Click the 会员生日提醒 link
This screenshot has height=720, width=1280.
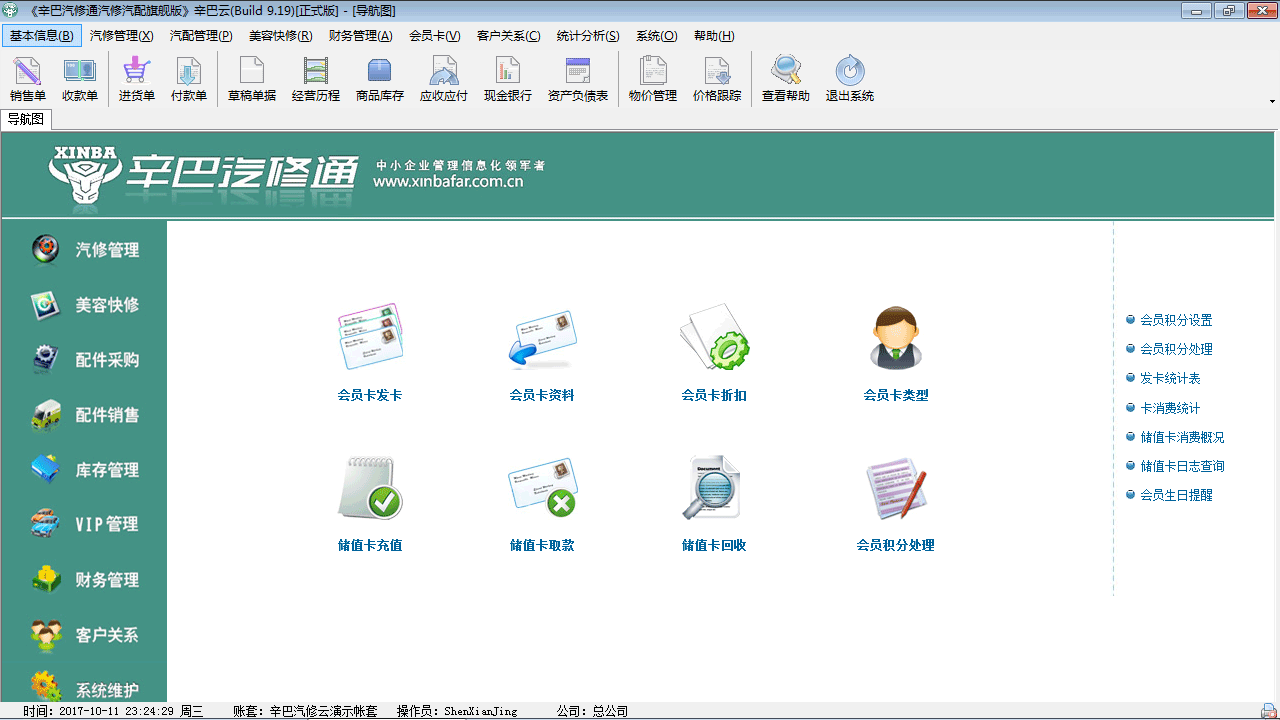click(x=1176, y=495)
